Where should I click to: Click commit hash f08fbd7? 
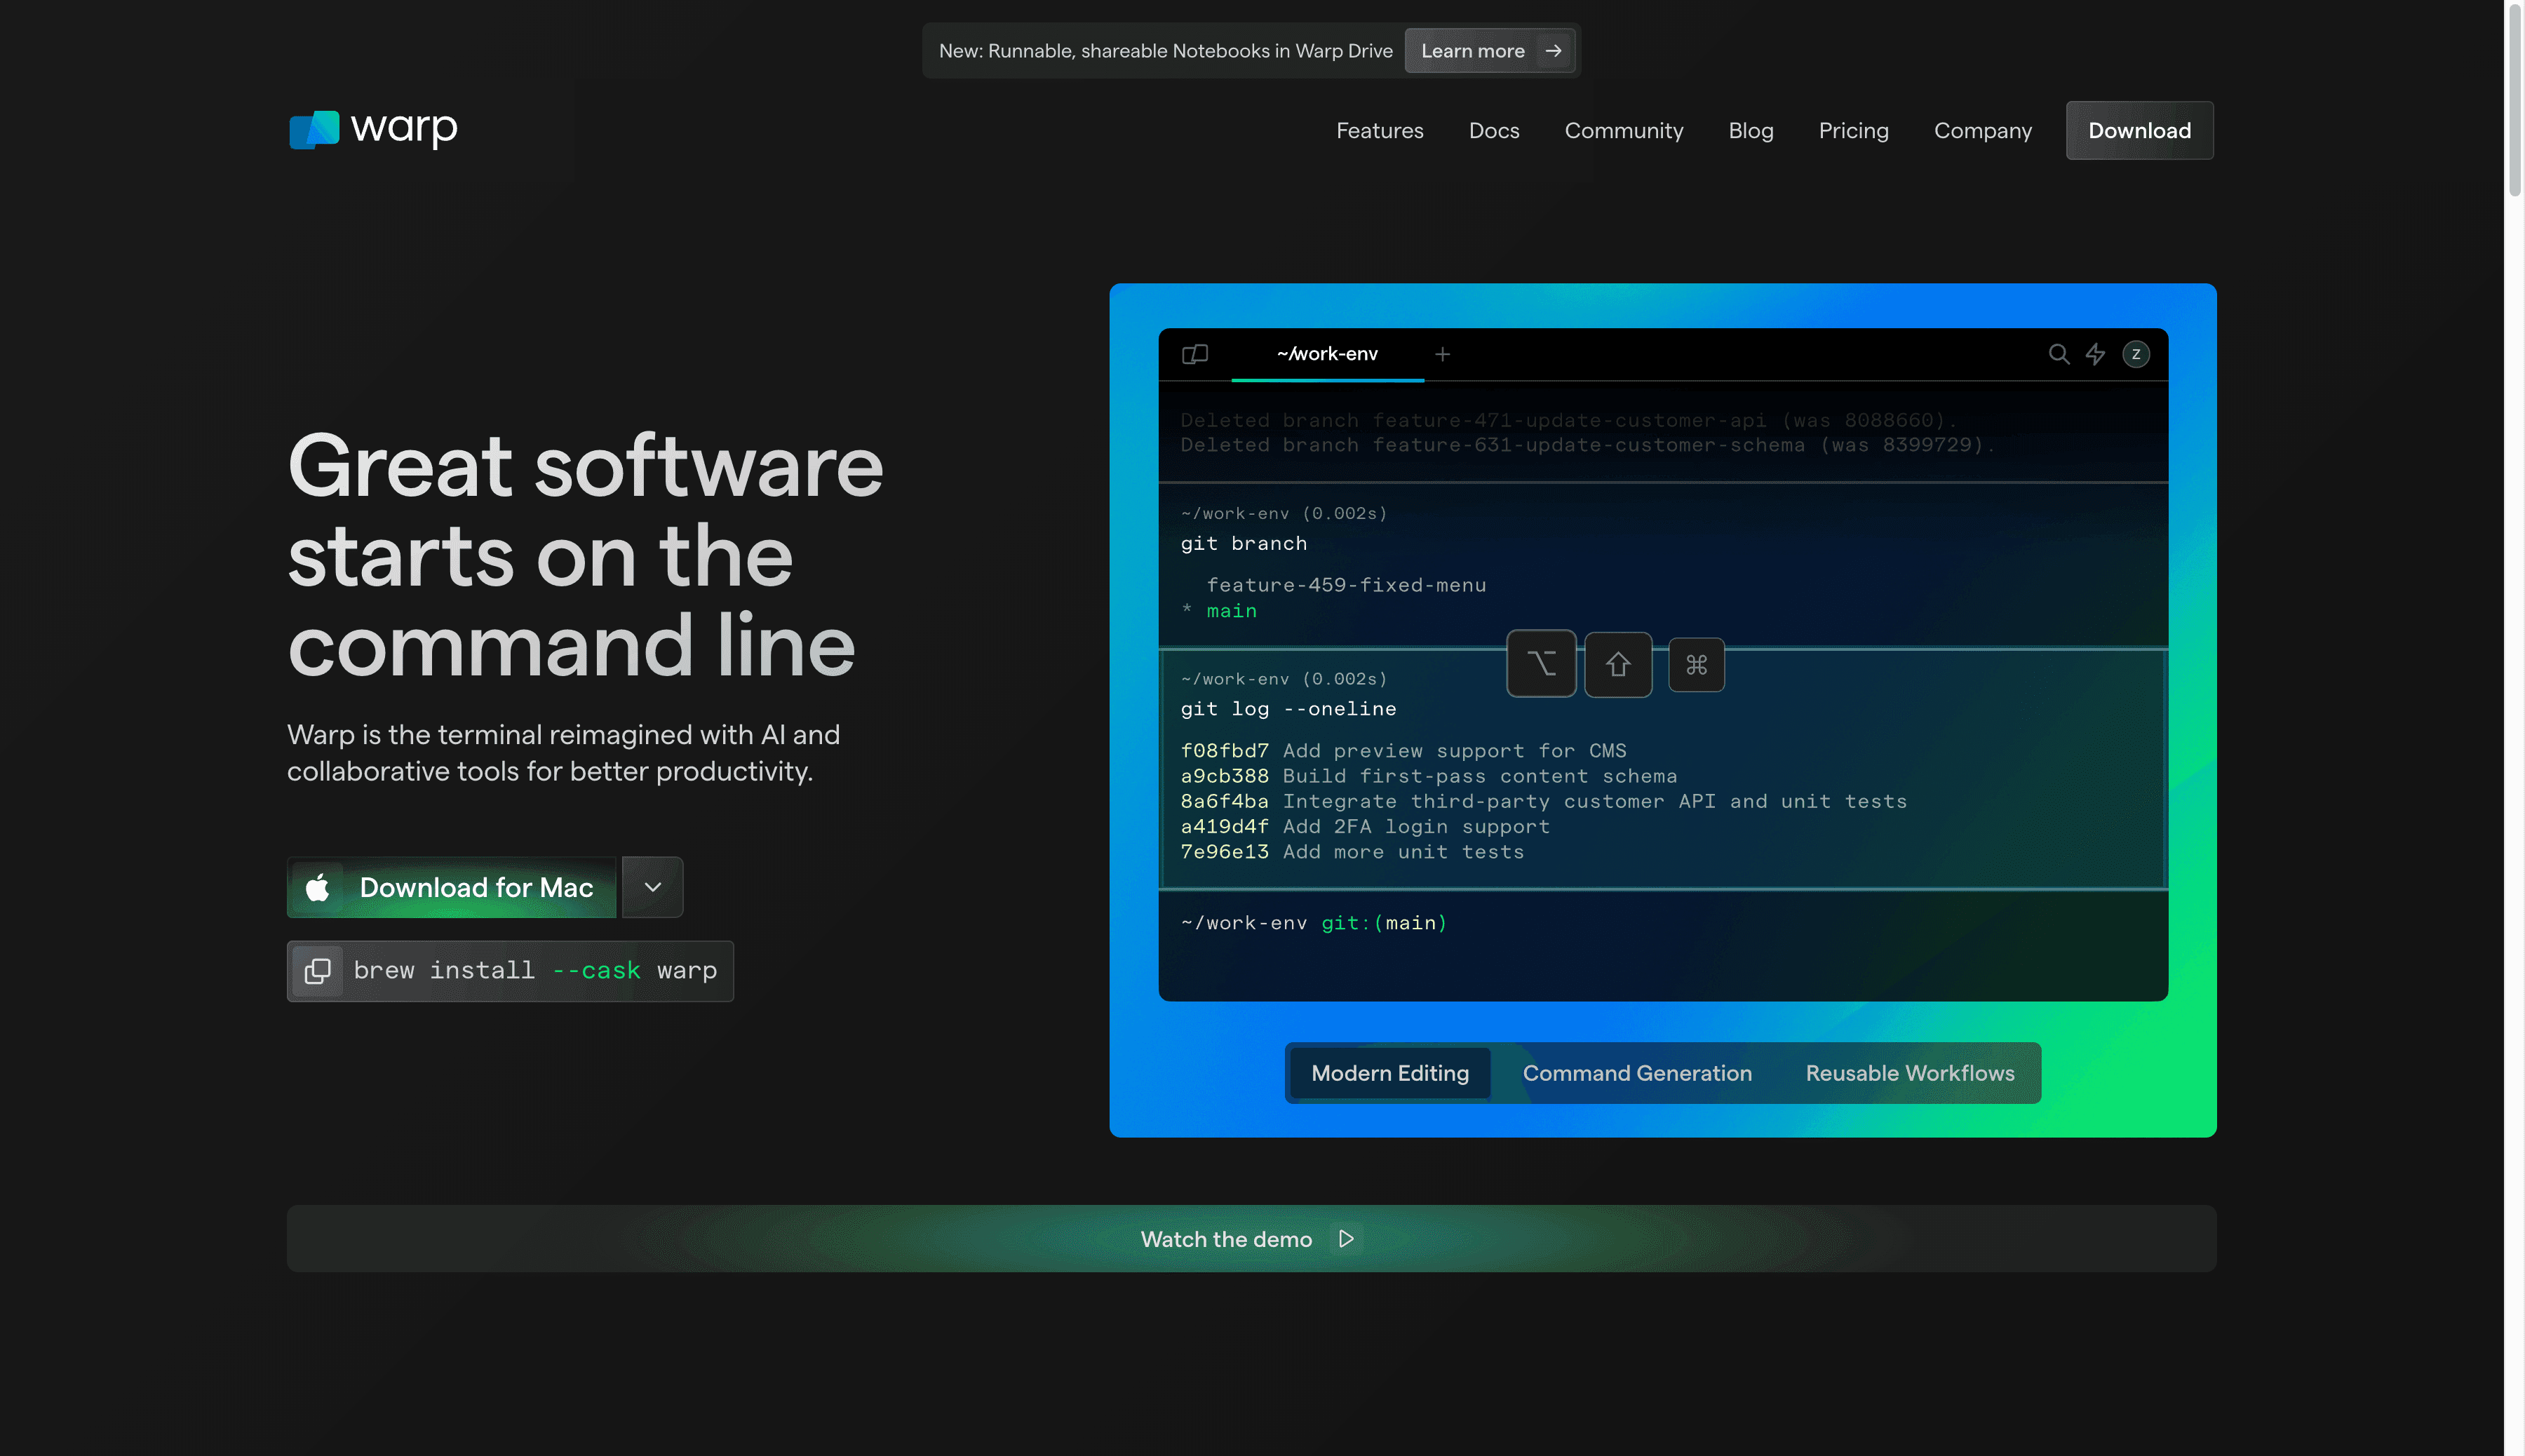pyautogui.click(x=1224, y=750)
